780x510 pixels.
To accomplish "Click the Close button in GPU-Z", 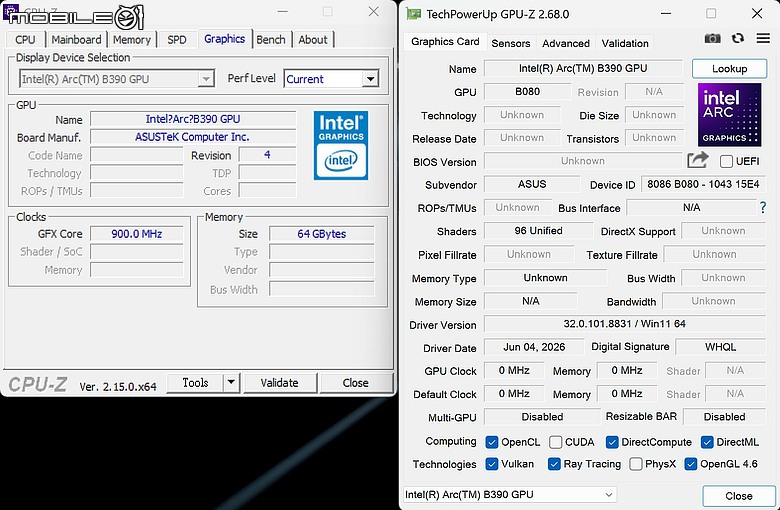I will (739, 496).
